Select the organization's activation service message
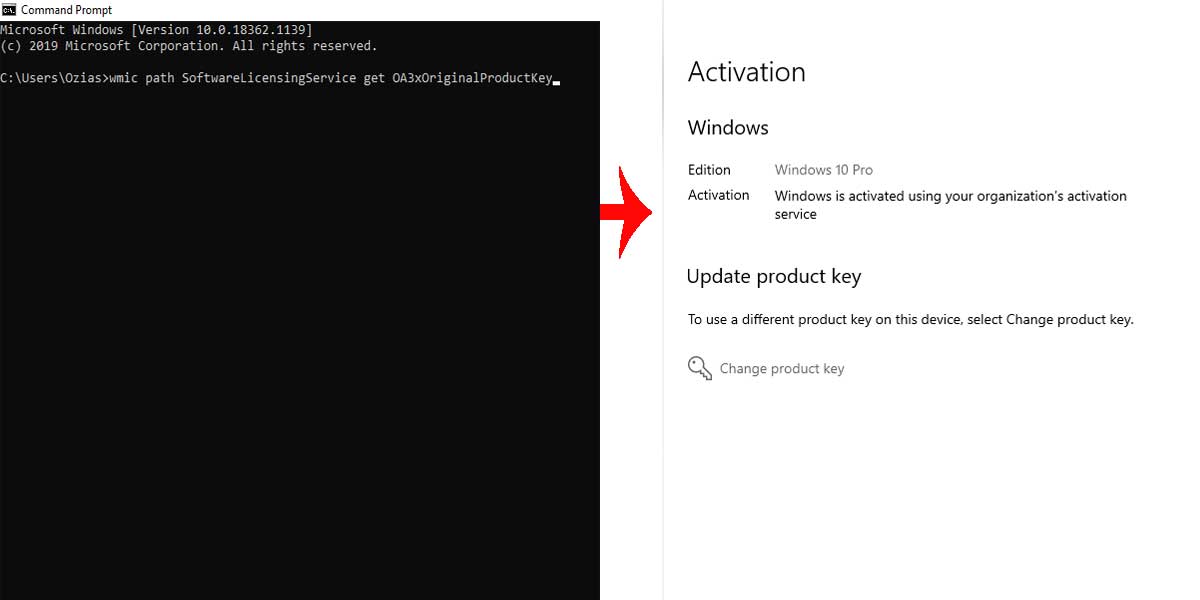This screenshot has height=600, width=1200. pos(950,205)
